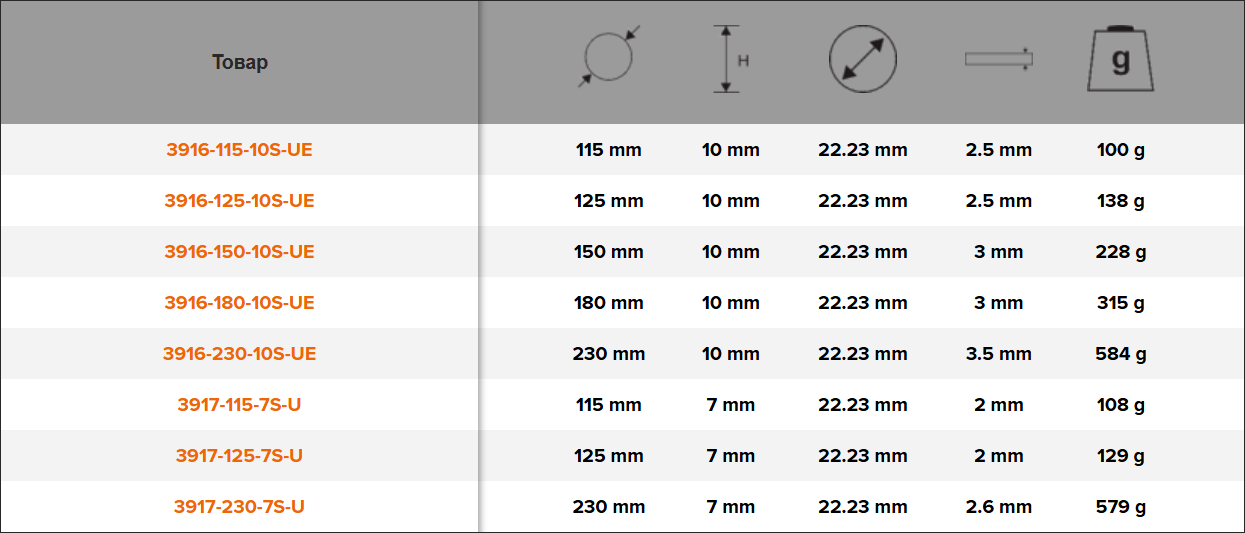Click the bore diameter arrow icon
This screenshot has height=533, width=1245.
pyautogui.click(x=863, y=59)
